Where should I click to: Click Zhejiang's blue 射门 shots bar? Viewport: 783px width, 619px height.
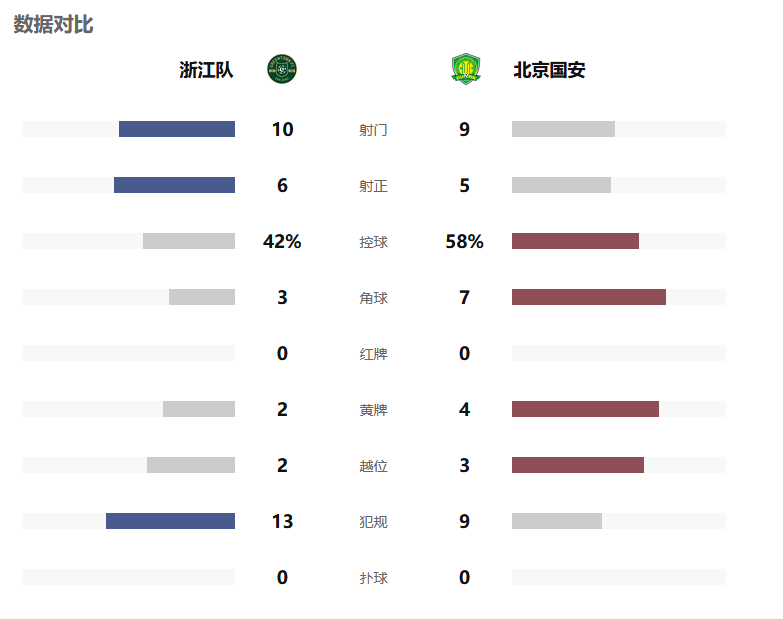pos(177,129)
